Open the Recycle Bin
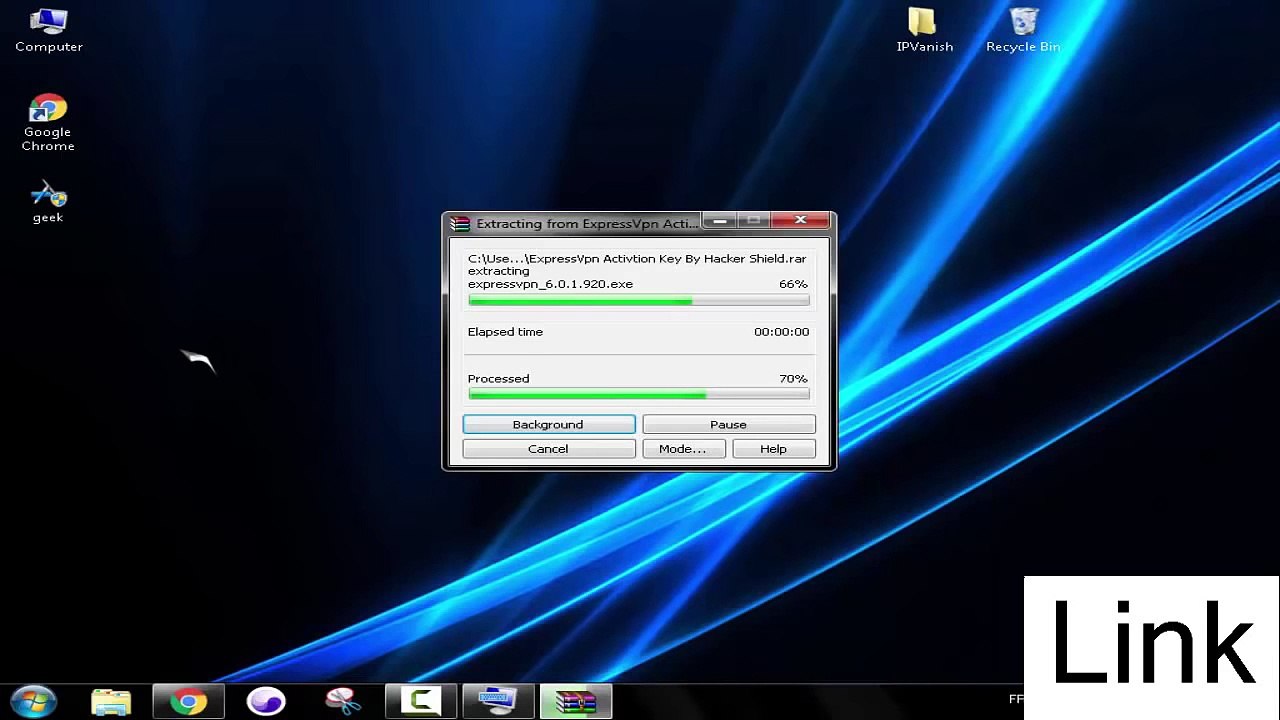The height and width of the screenshot is (720, 1280). [x=1022, y=31]
